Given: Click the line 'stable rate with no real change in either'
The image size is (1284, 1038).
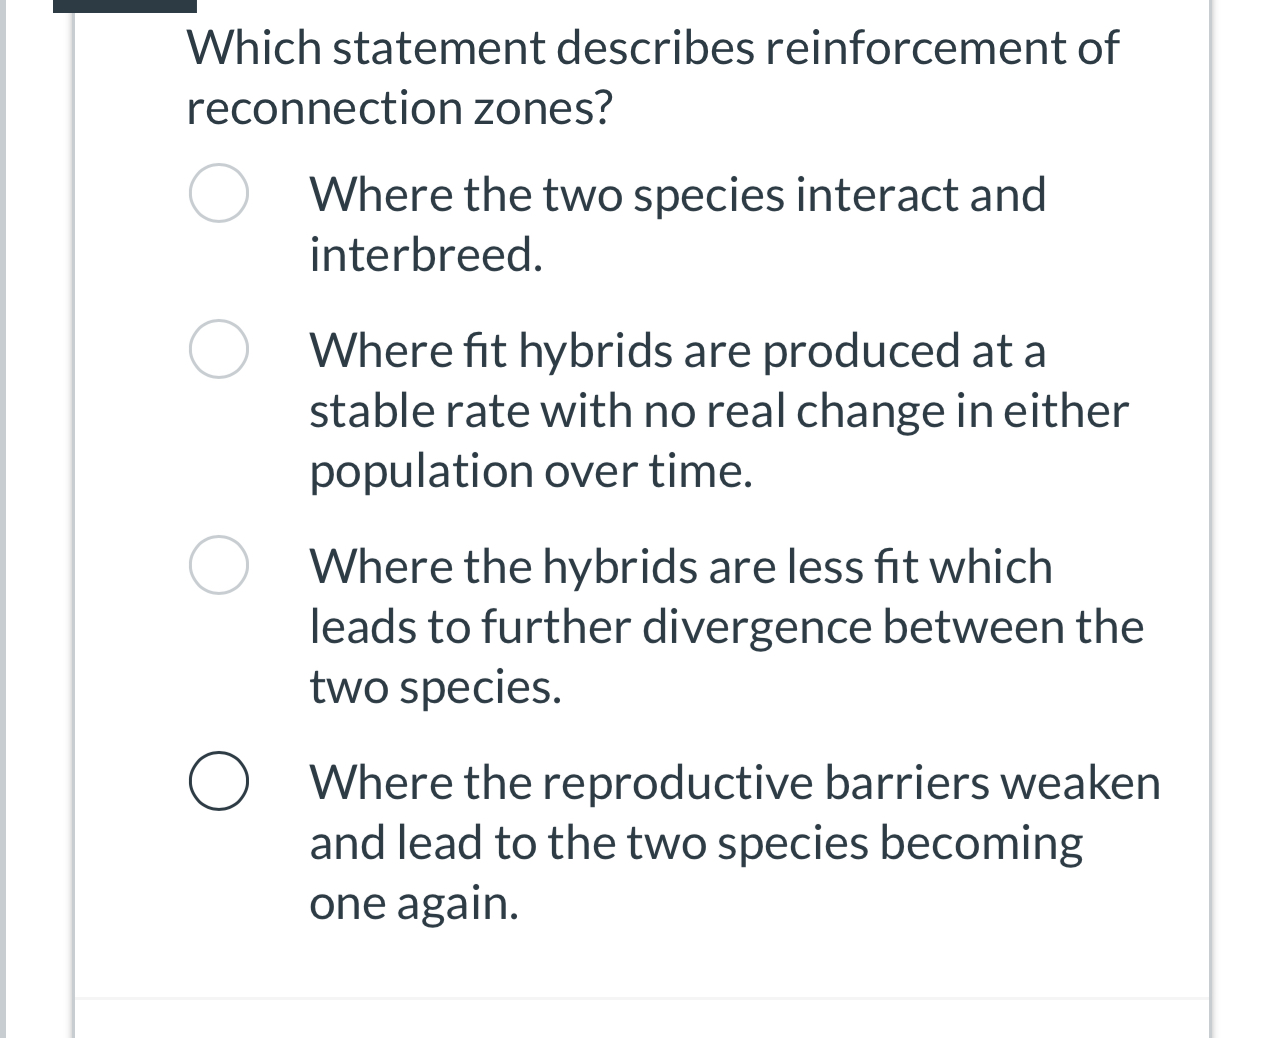Looking at the screenshot, I should click(x=719, y=411).
